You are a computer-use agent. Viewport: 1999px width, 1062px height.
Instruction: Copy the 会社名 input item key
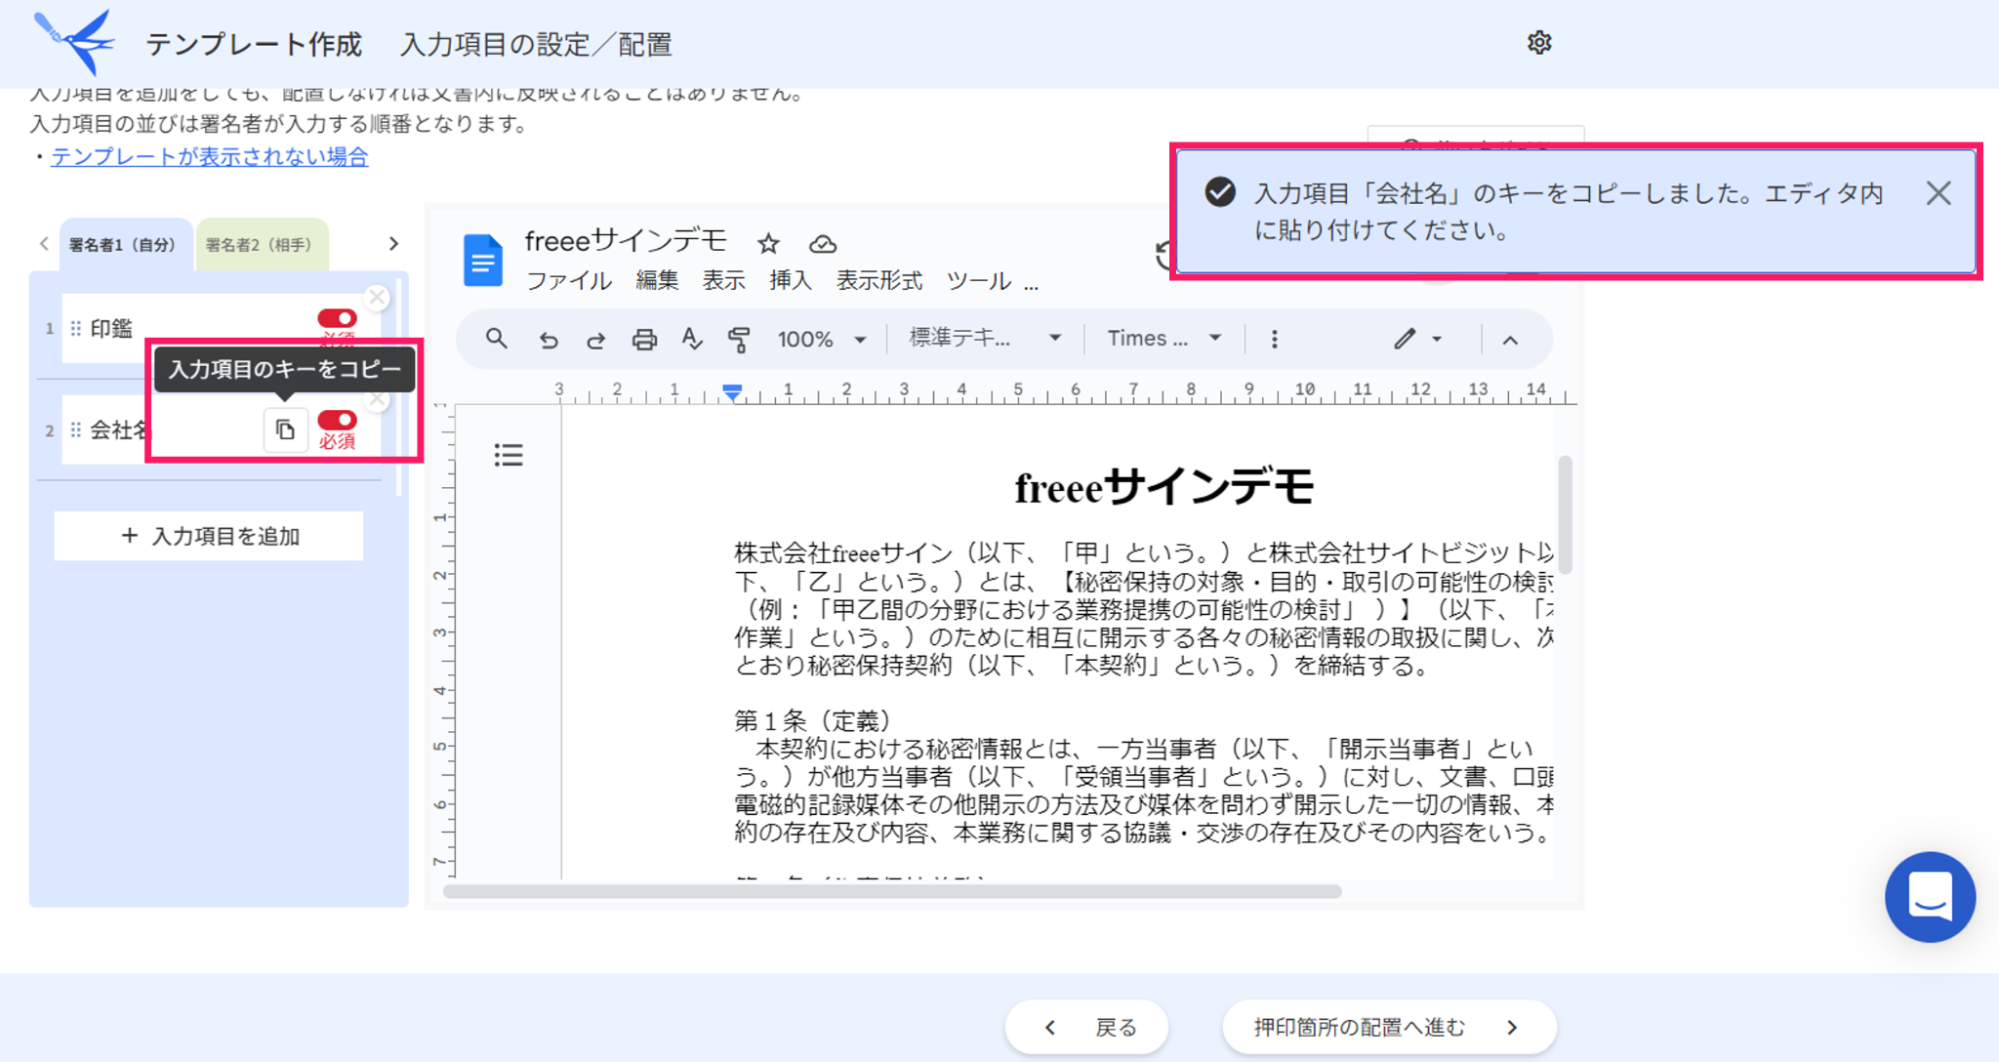tap(285, 430)
